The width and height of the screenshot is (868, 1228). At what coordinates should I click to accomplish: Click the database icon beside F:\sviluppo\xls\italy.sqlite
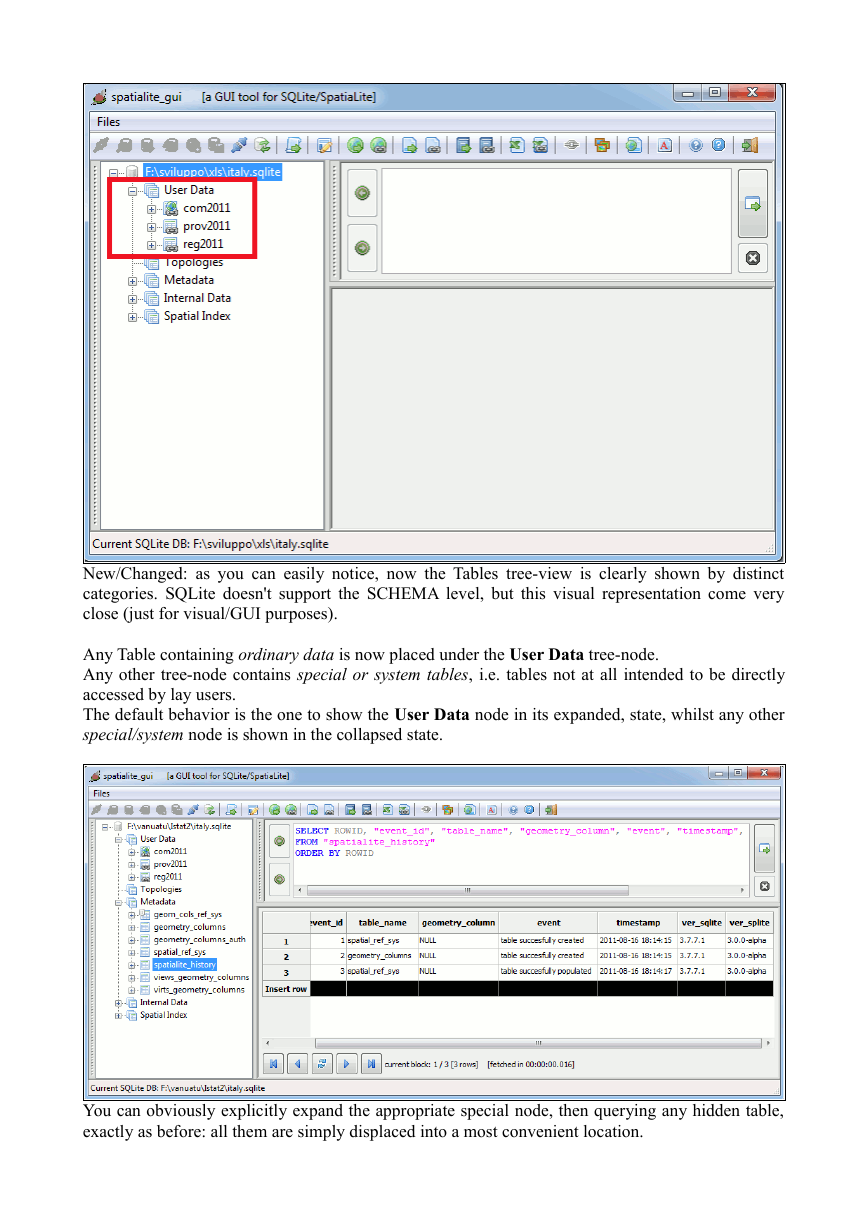click(132, 172)
